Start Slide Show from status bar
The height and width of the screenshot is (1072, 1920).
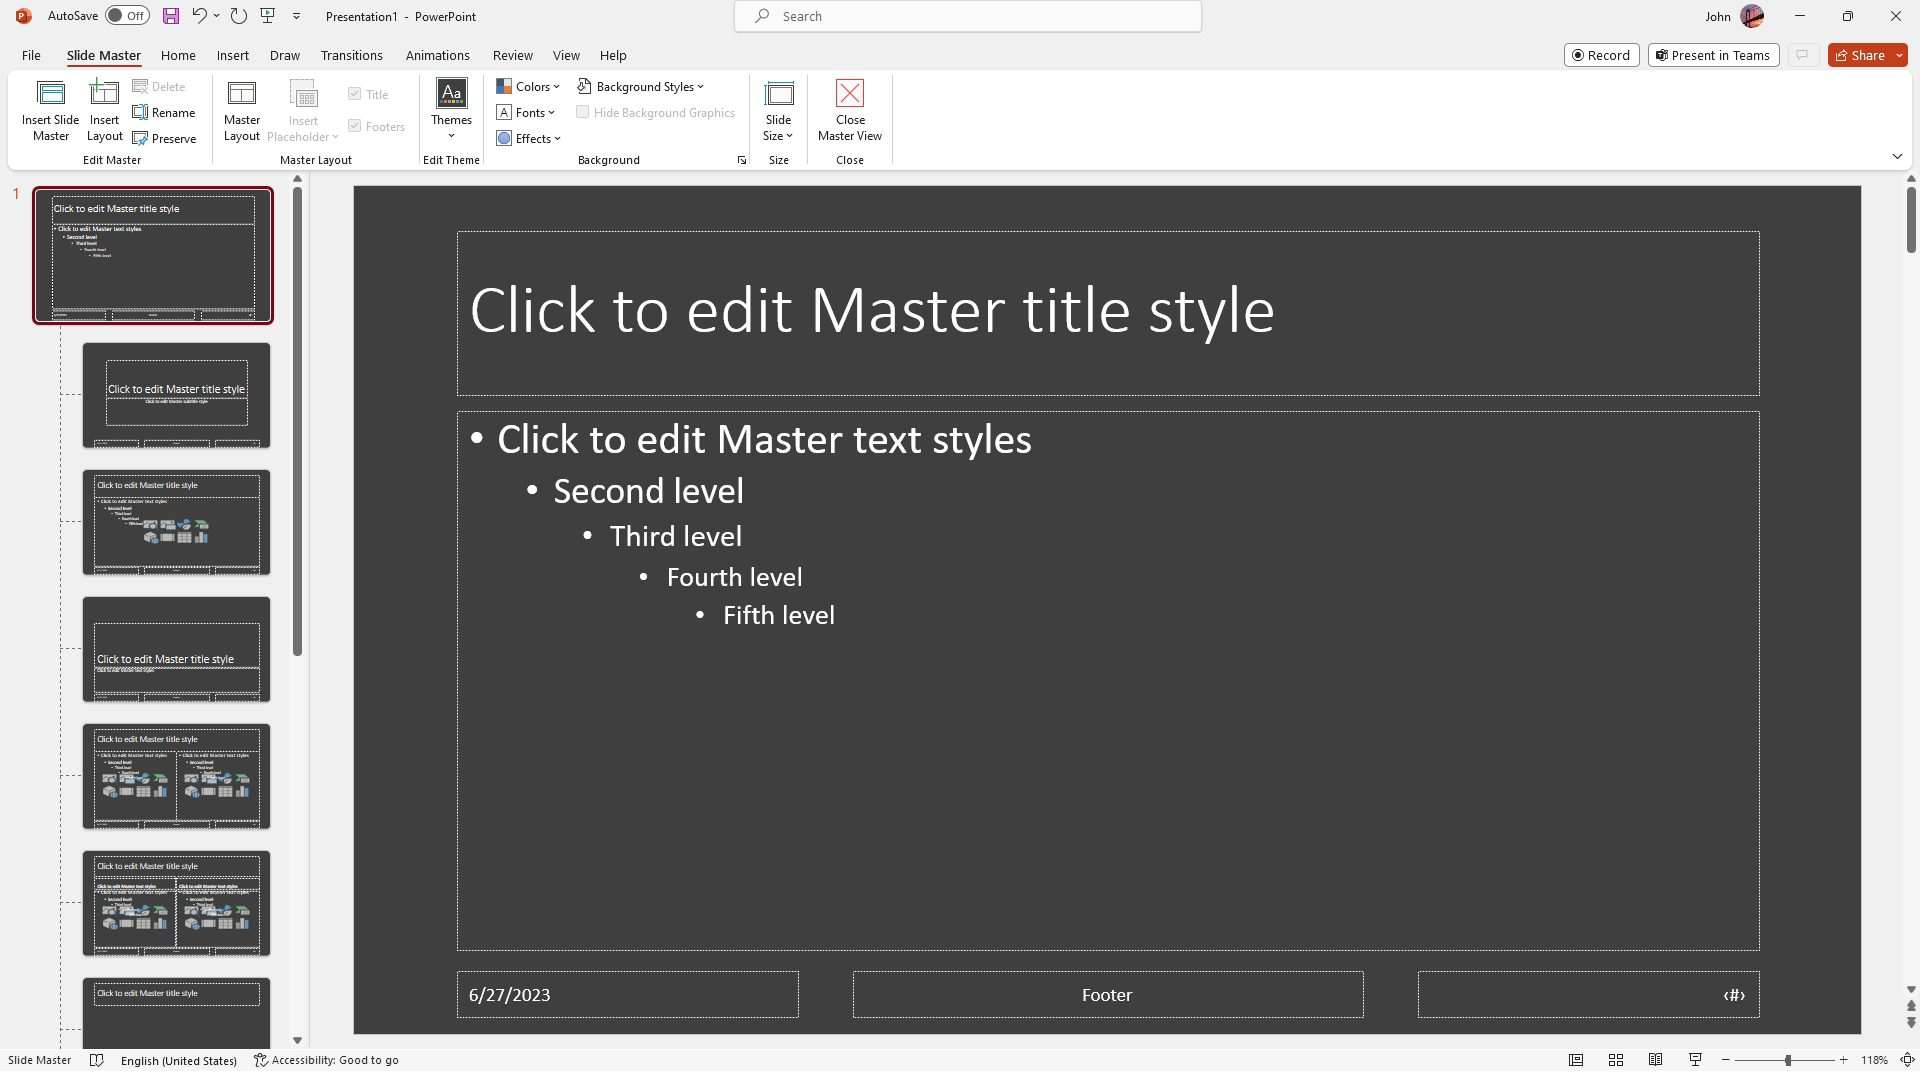click(1695, 1061)
